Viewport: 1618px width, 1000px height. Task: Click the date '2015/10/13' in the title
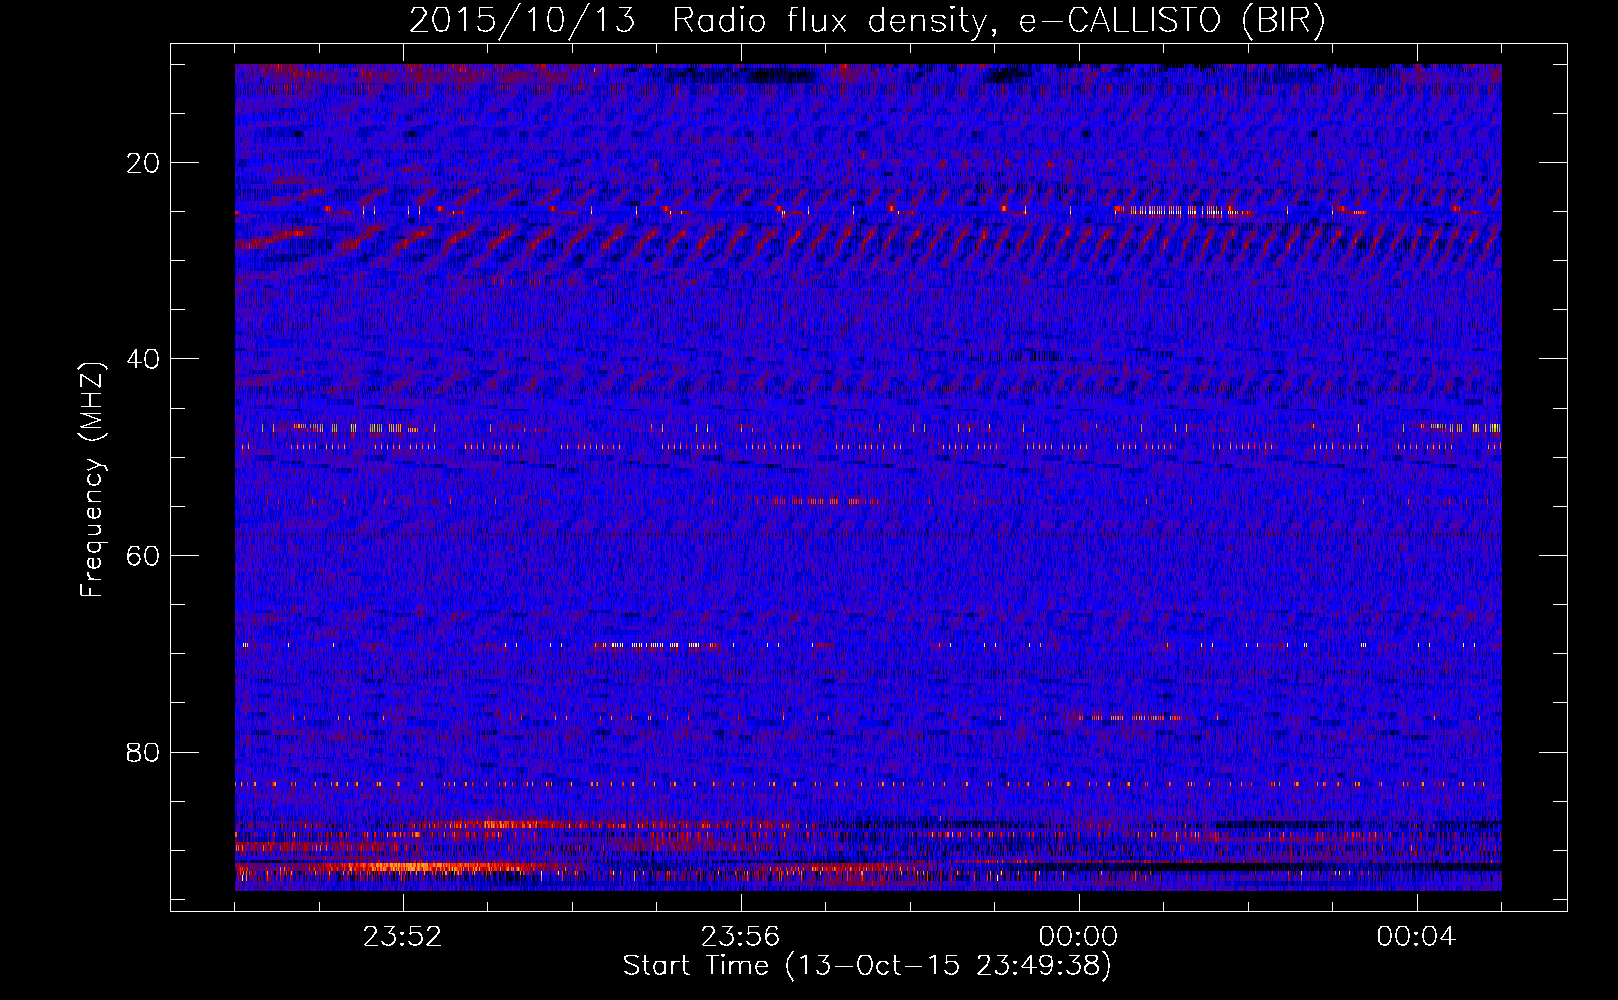point(523,21)
